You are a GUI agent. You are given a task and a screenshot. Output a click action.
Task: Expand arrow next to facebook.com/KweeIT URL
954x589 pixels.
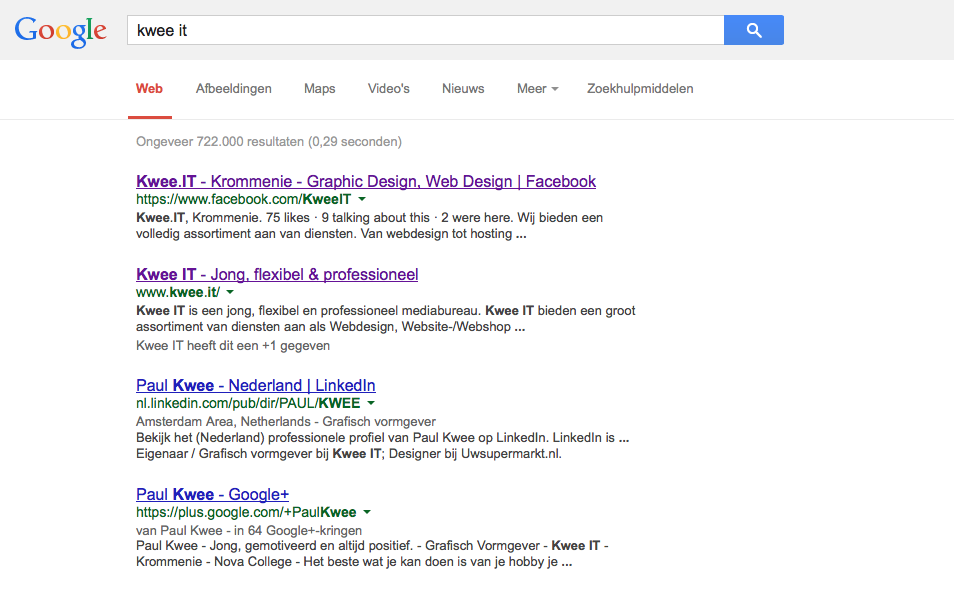[x=362, y=199]
